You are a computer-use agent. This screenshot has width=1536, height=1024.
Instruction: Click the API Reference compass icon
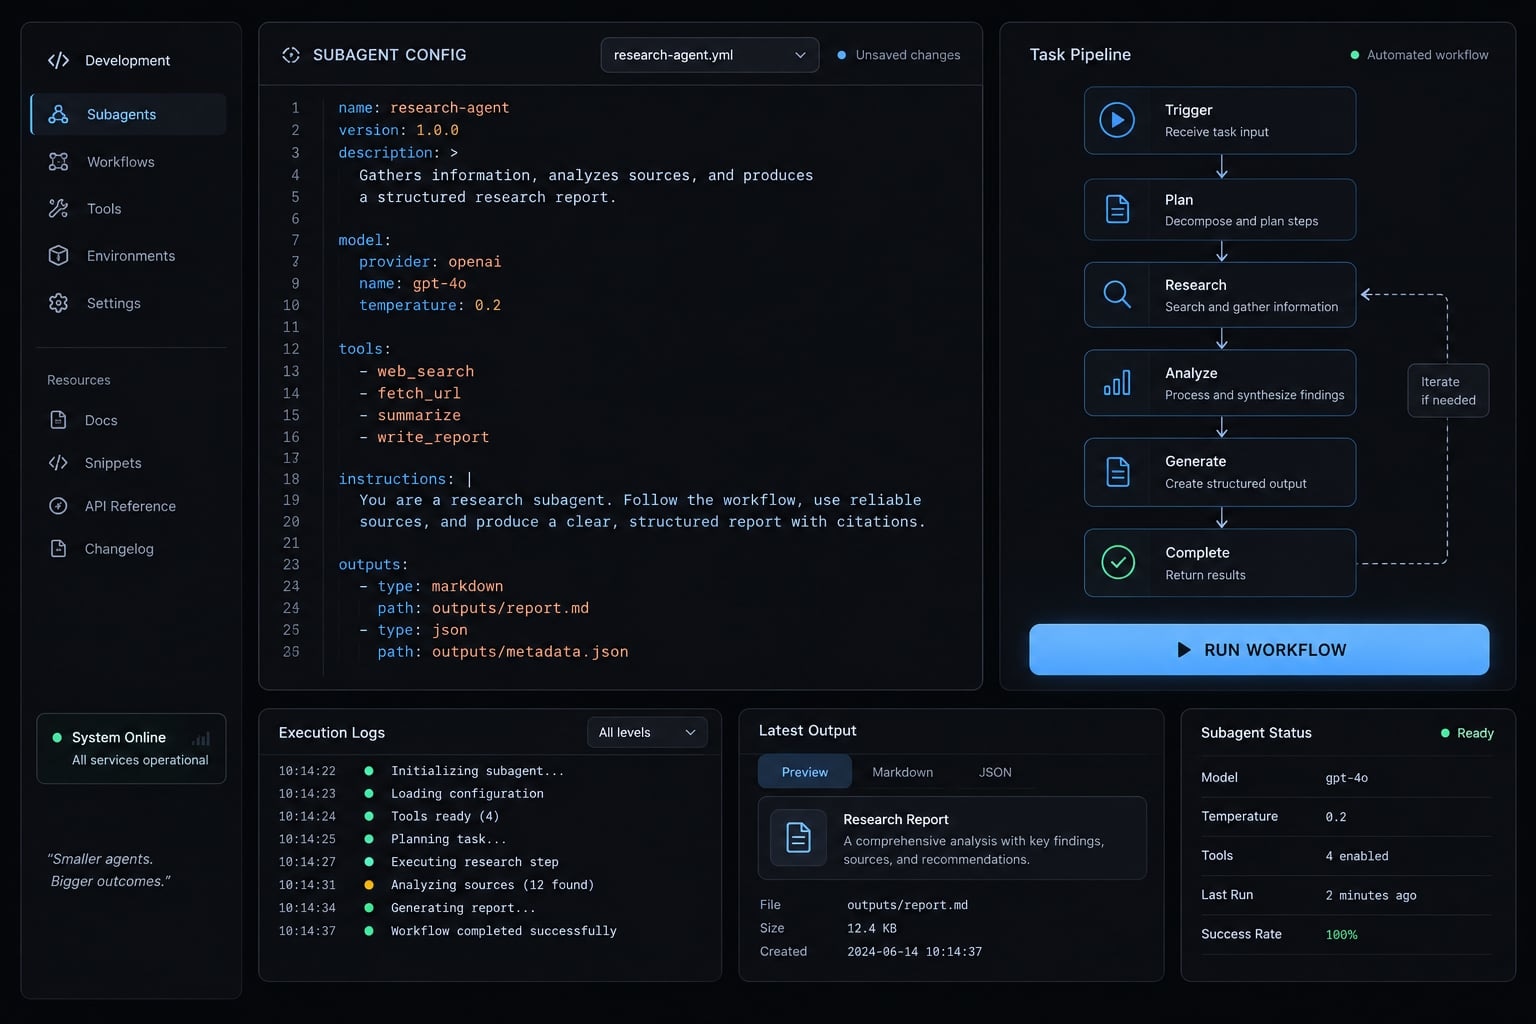point(59,506)
